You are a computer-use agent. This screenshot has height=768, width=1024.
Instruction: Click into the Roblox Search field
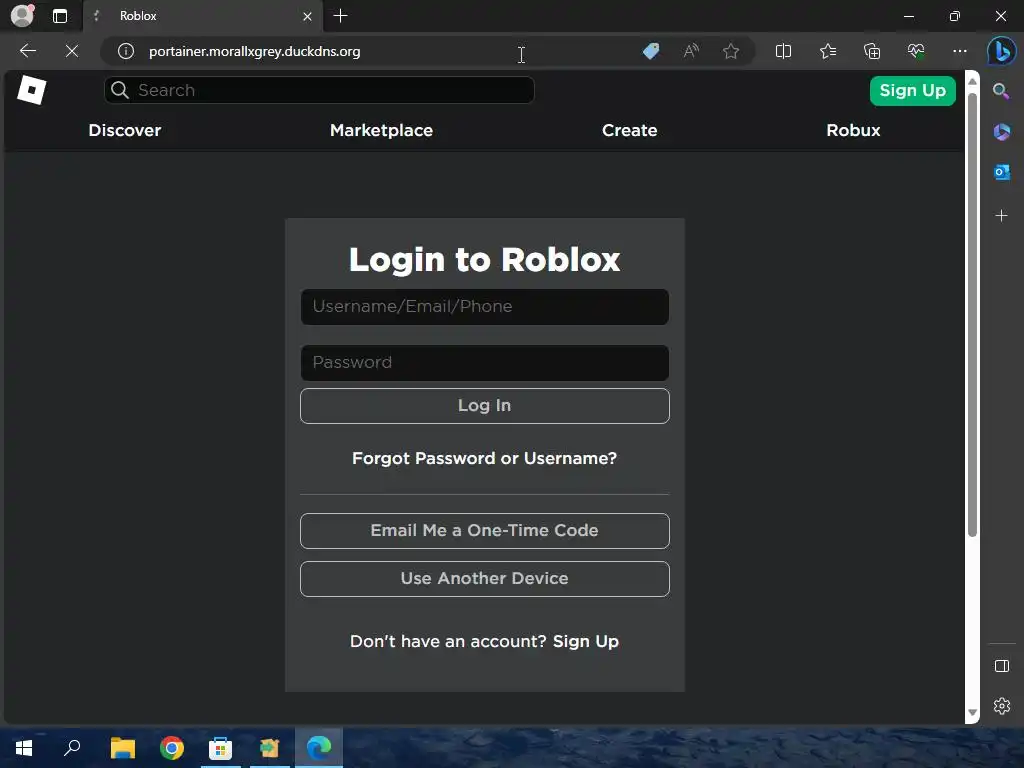tap(319, 90)
